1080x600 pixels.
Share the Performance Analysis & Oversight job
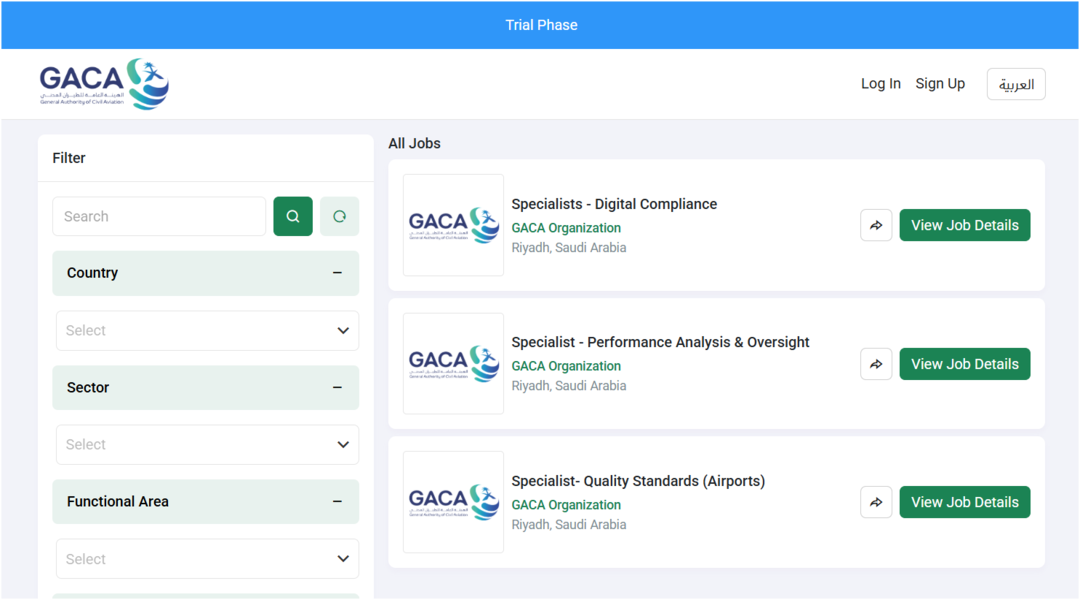click(876, 364)
